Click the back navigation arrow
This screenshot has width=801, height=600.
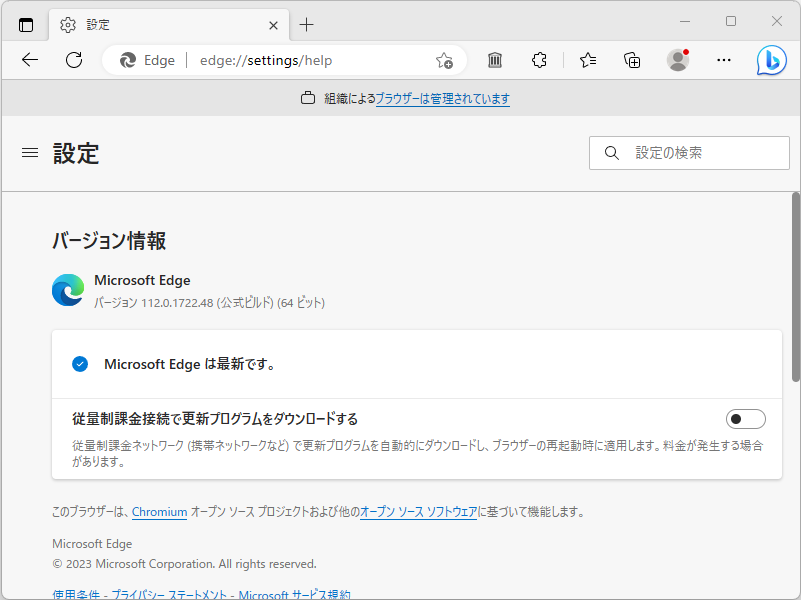[x=29, y=60]
